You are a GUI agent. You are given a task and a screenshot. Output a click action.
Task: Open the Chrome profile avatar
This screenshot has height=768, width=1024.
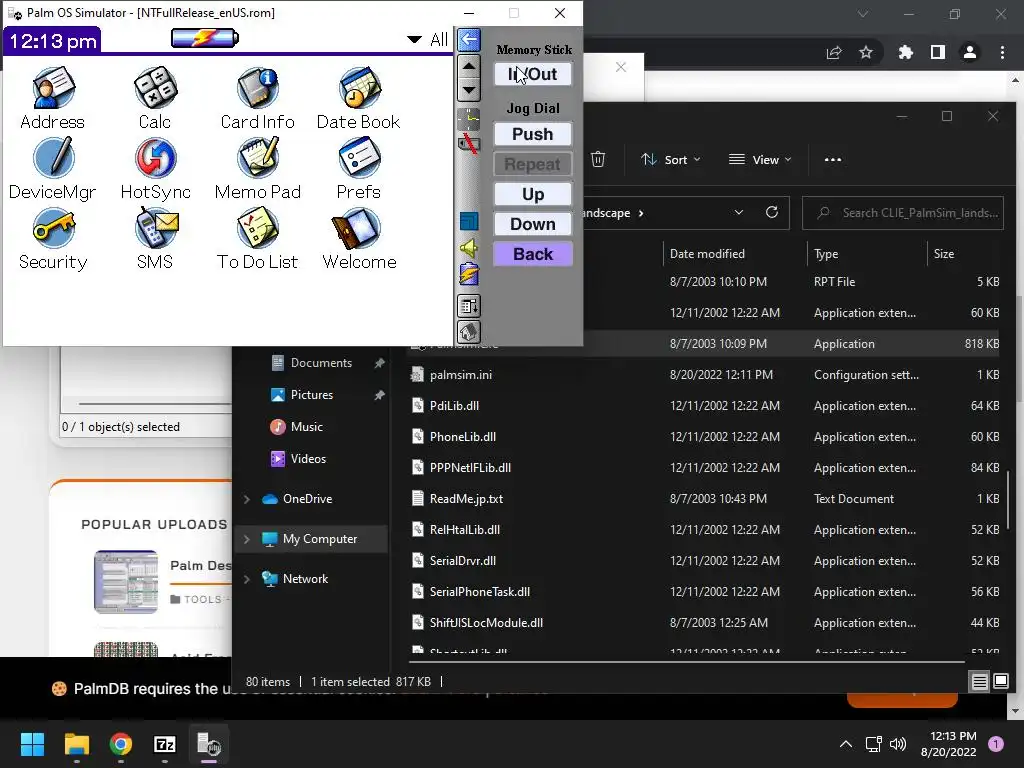(970, 52)
